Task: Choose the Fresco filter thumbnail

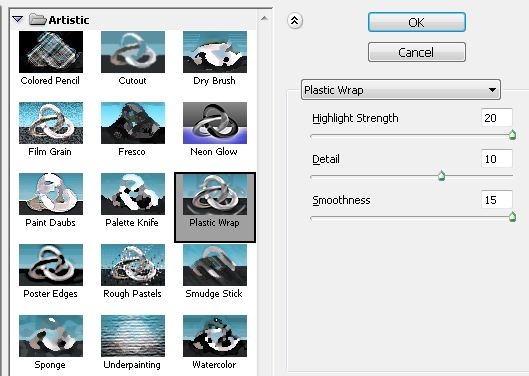Action: pos(133,123)
